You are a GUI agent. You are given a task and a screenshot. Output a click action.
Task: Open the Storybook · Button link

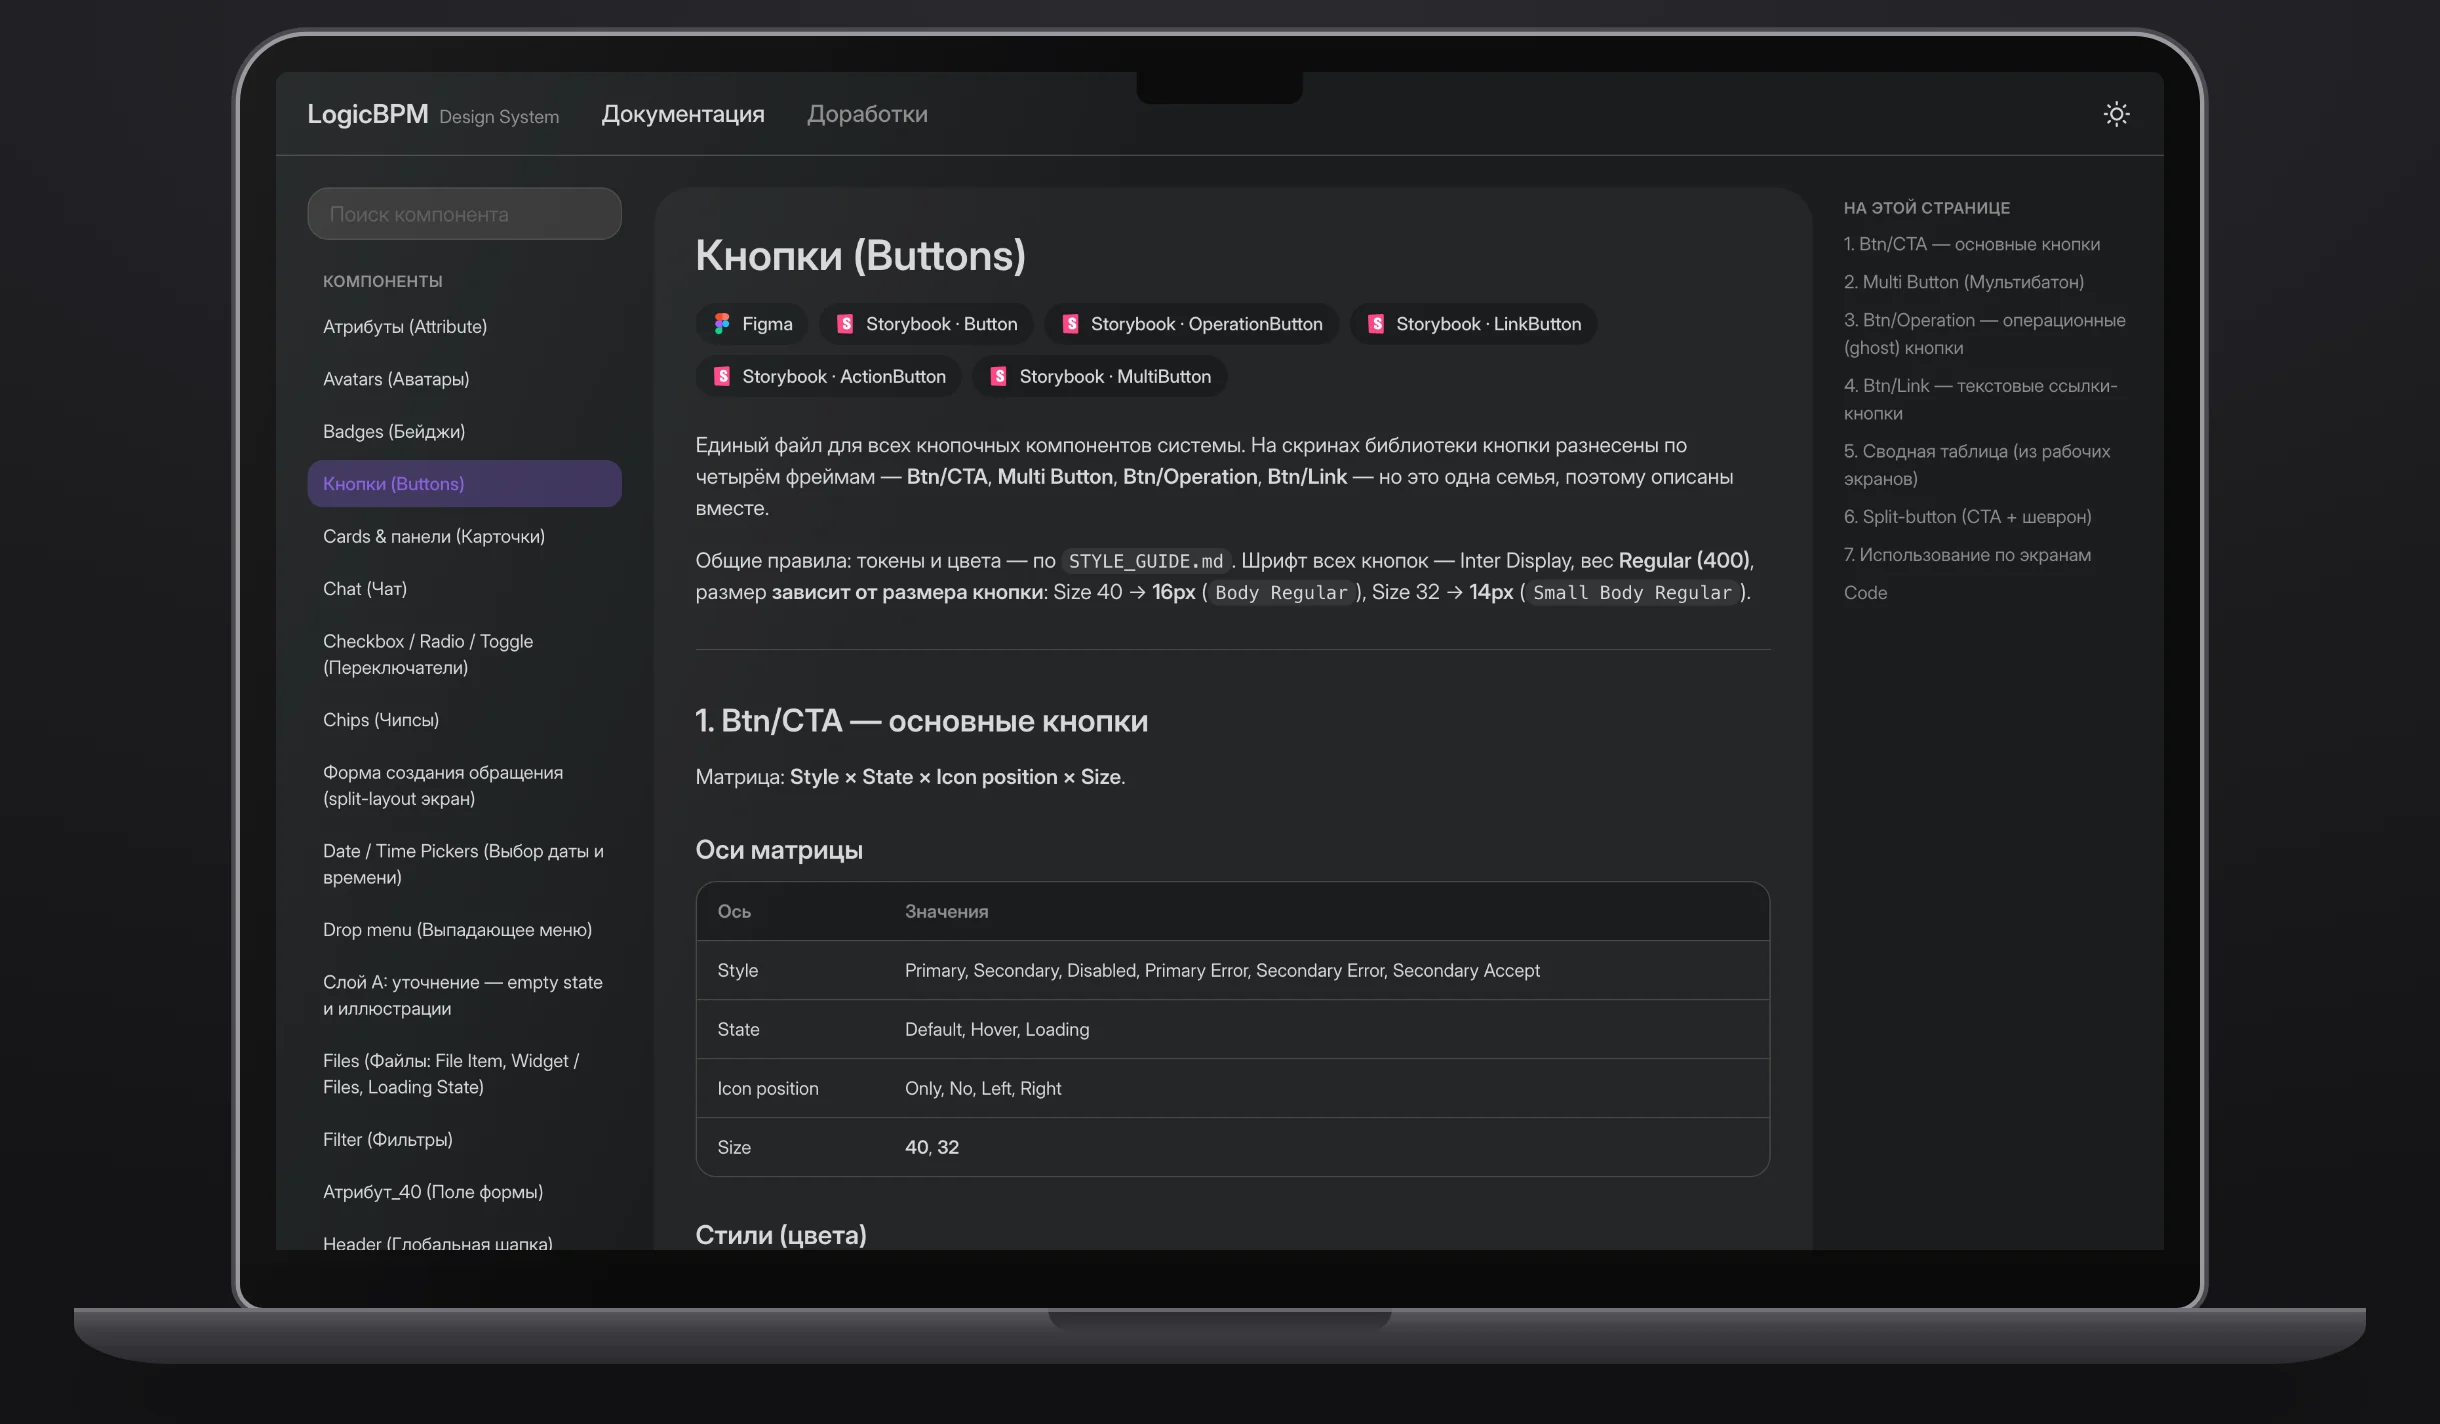point(926,324)
